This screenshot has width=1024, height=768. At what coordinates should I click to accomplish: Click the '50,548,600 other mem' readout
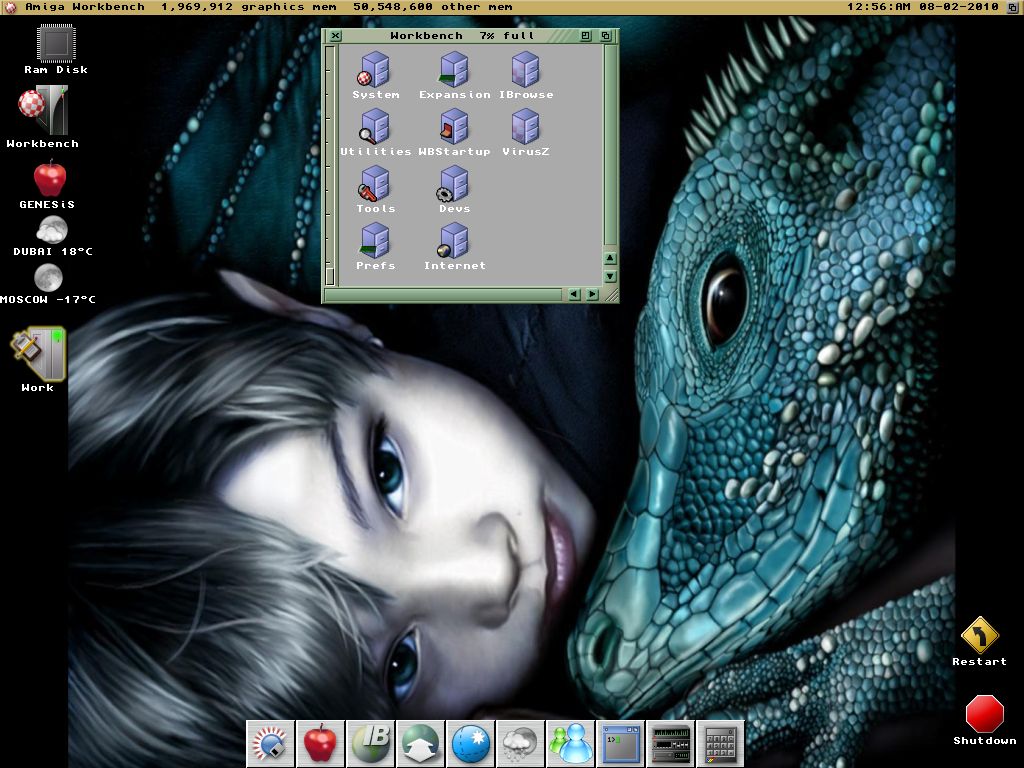point(432,7)
